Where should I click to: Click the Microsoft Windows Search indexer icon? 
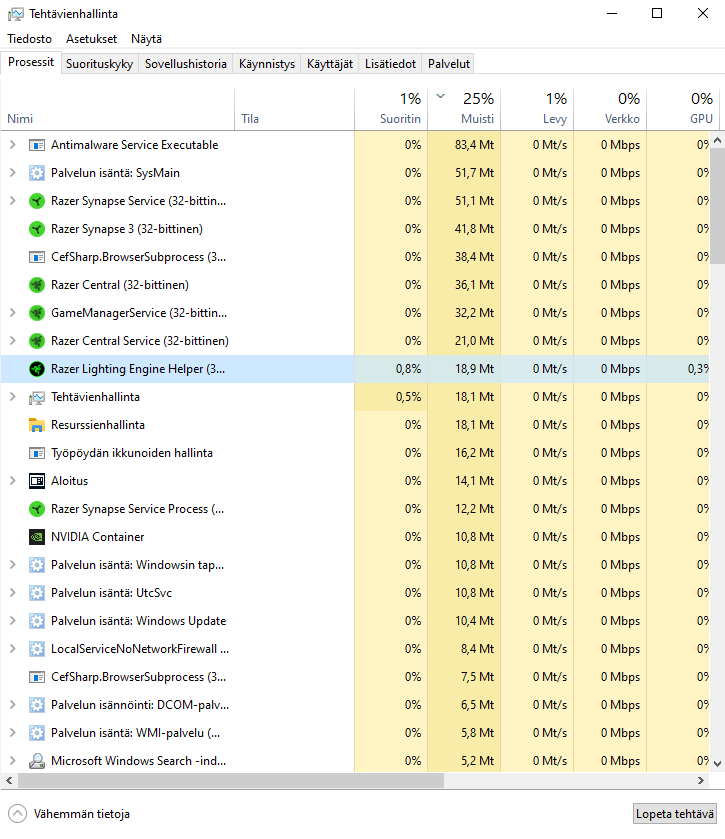coord(36,761)
